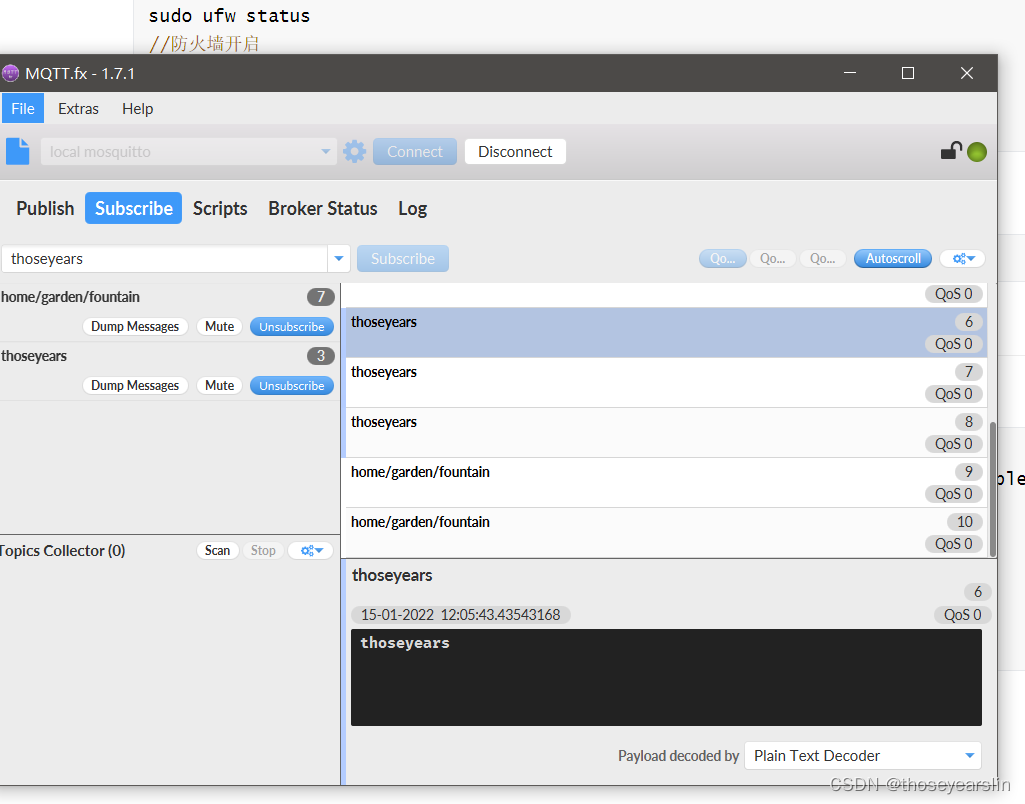Click the message list vertical scrollbar
The height and width of the screenshot is (804, 1025).
coord(992,489)
